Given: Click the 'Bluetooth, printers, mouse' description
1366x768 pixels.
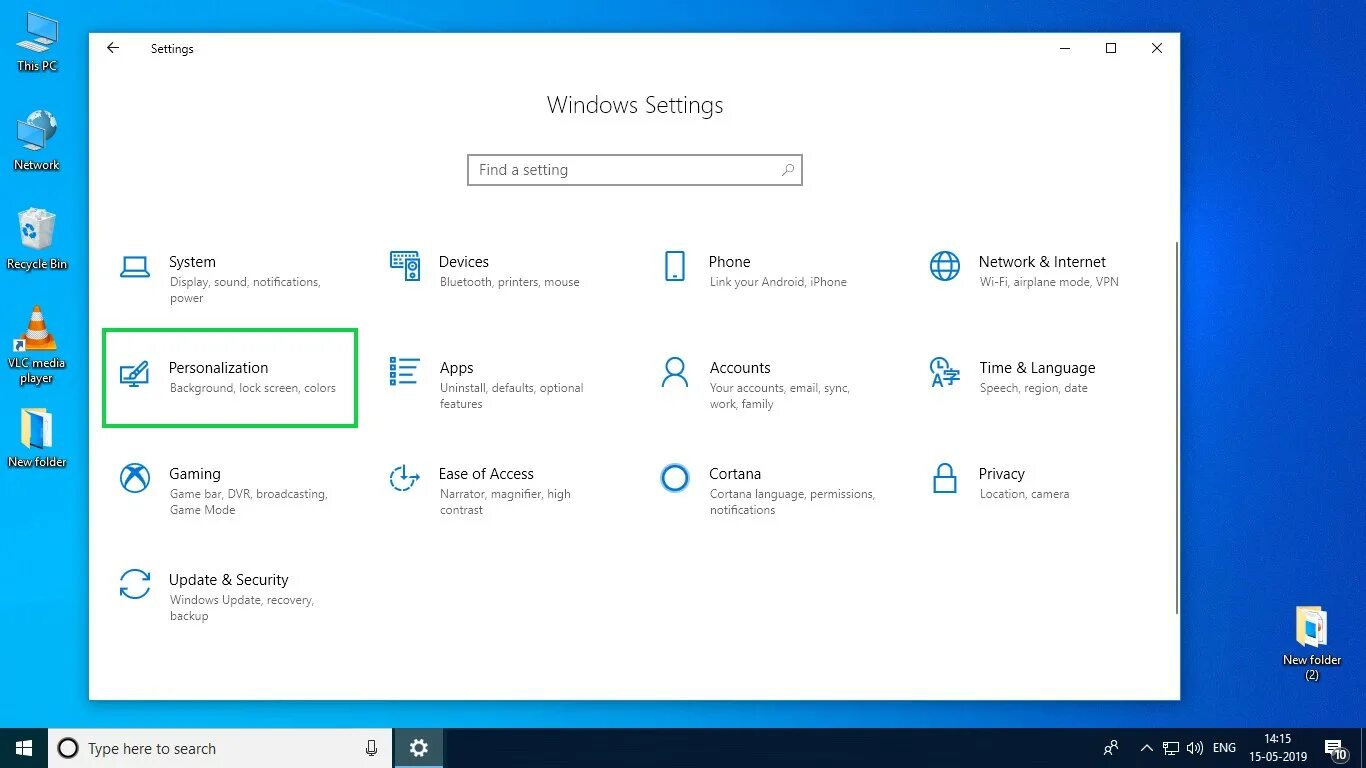Looking at the screenshot, I should tap(509, 282).
